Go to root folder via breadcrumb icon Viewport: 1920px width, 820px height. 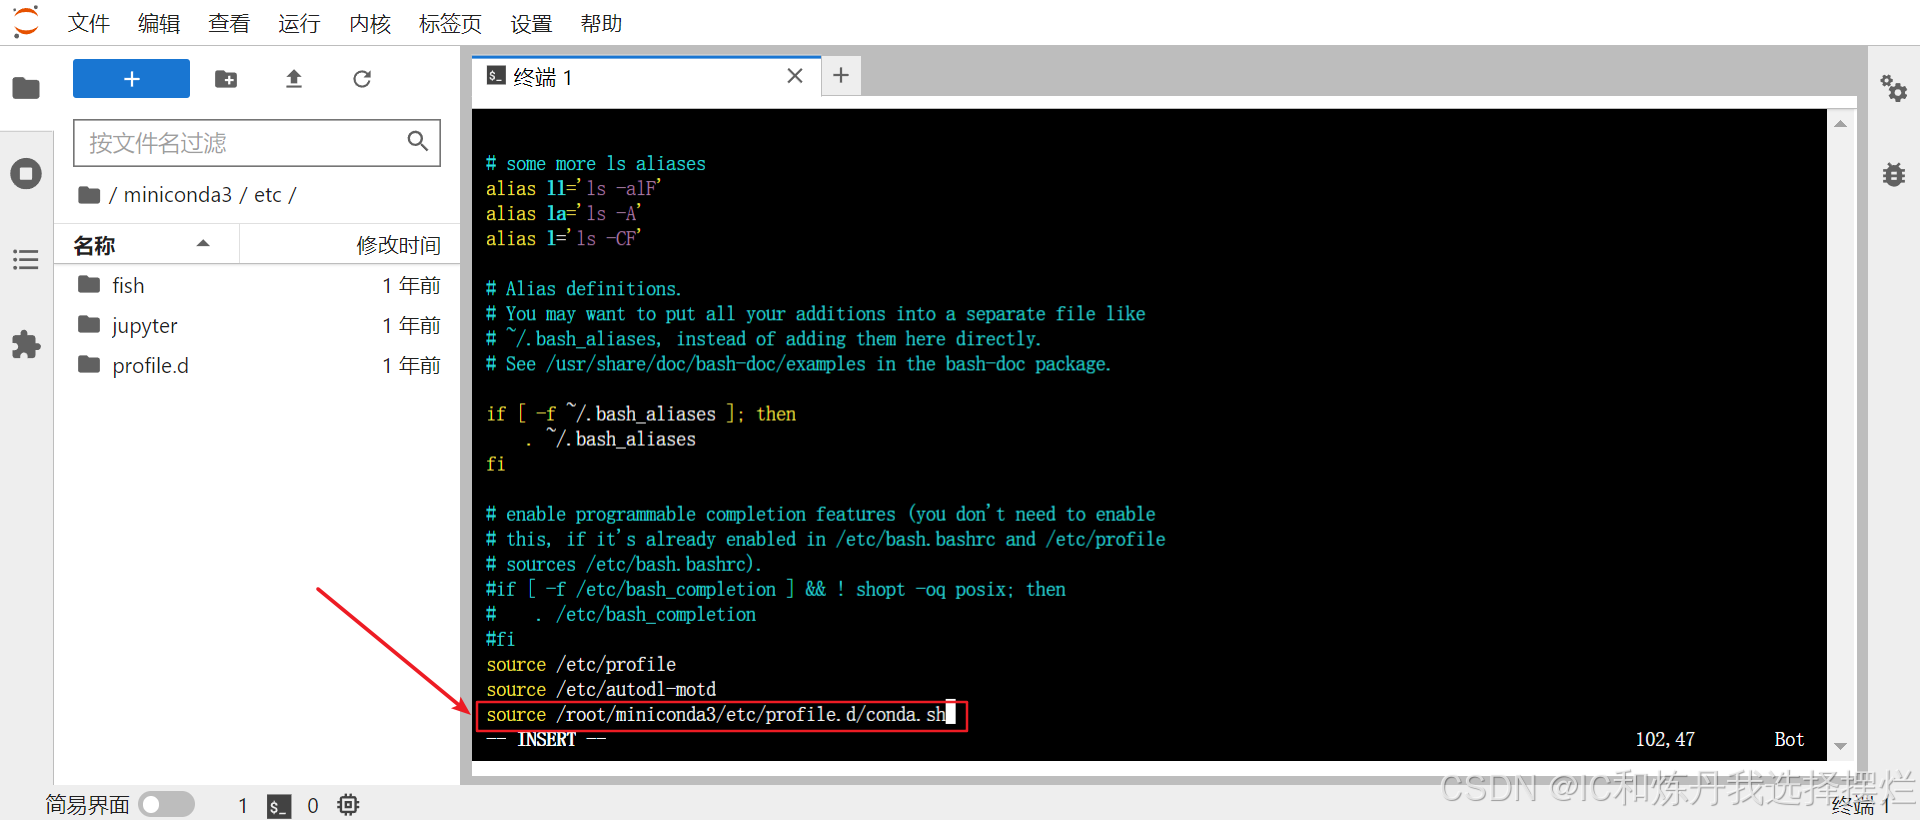coord(89,195)
